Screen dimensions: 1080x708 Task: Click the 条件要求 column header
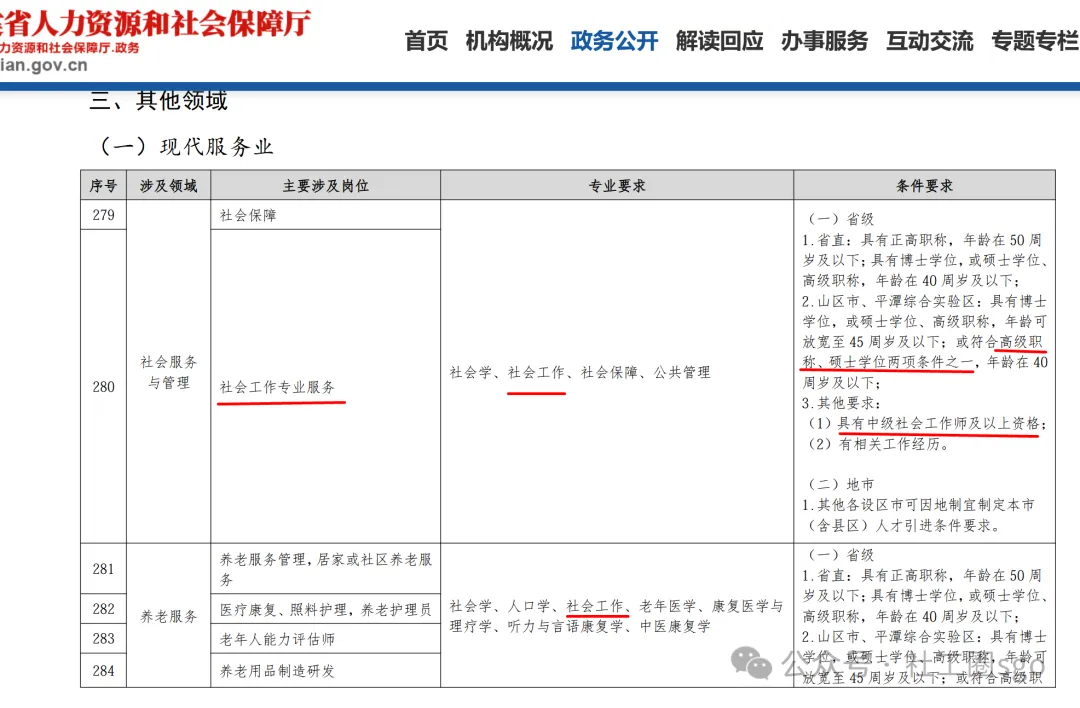924,185
